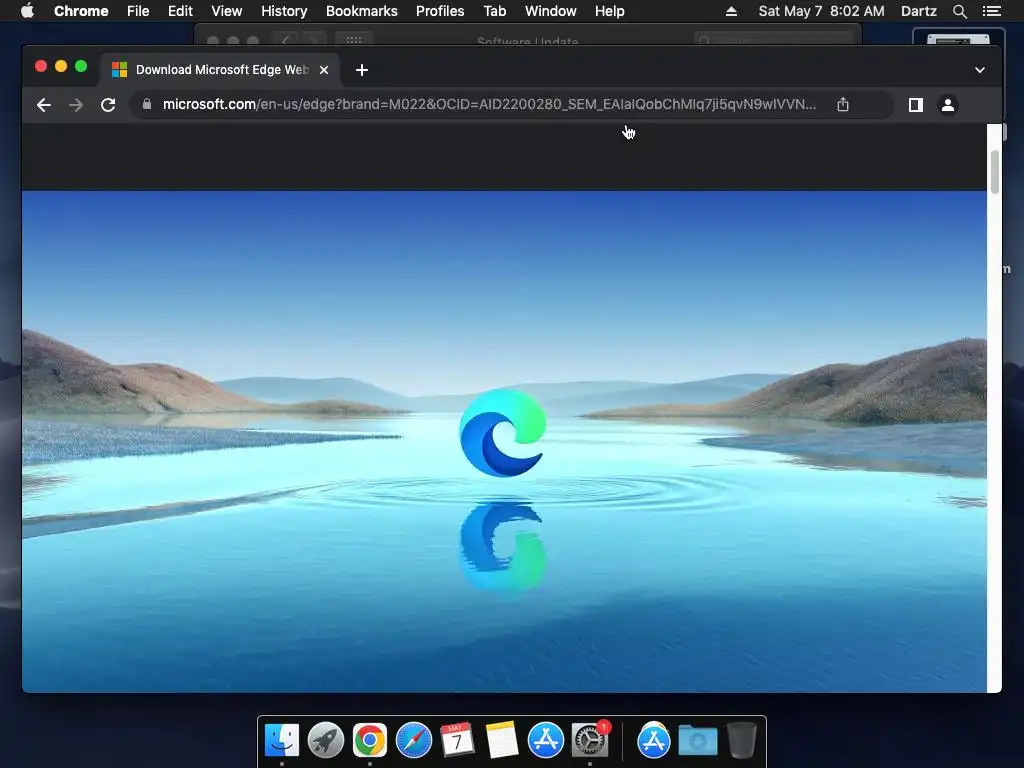Open Calendar from the Dock
The image size is (1024, 768).
click(x=457, y=741)
